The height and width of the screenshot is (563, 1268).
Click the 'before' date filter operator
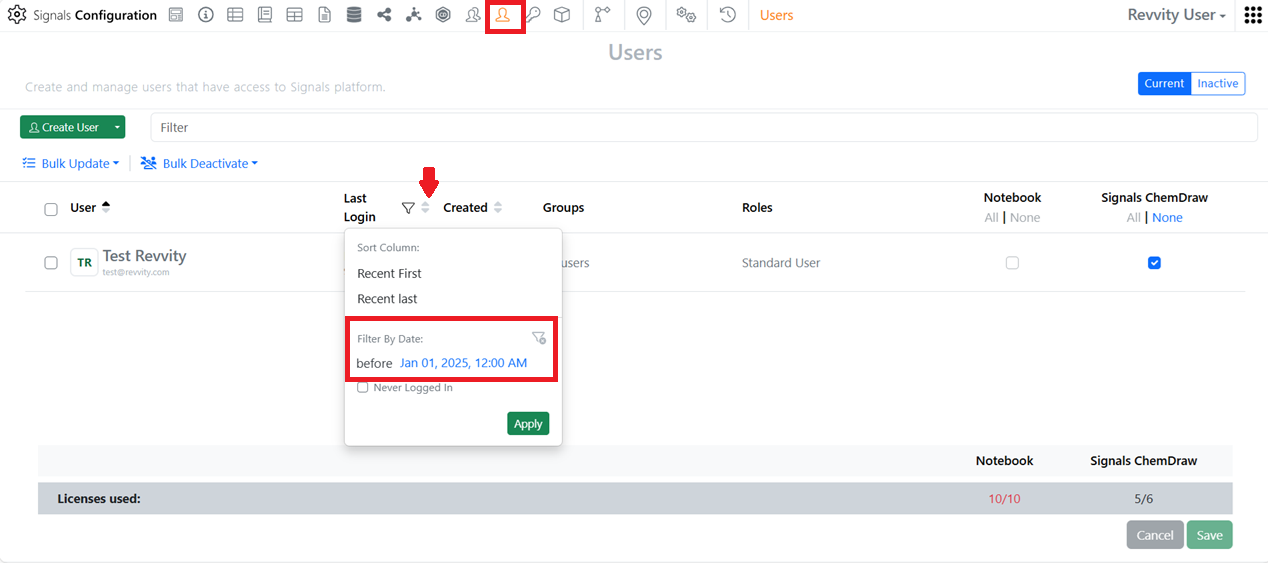coord(374,363)
